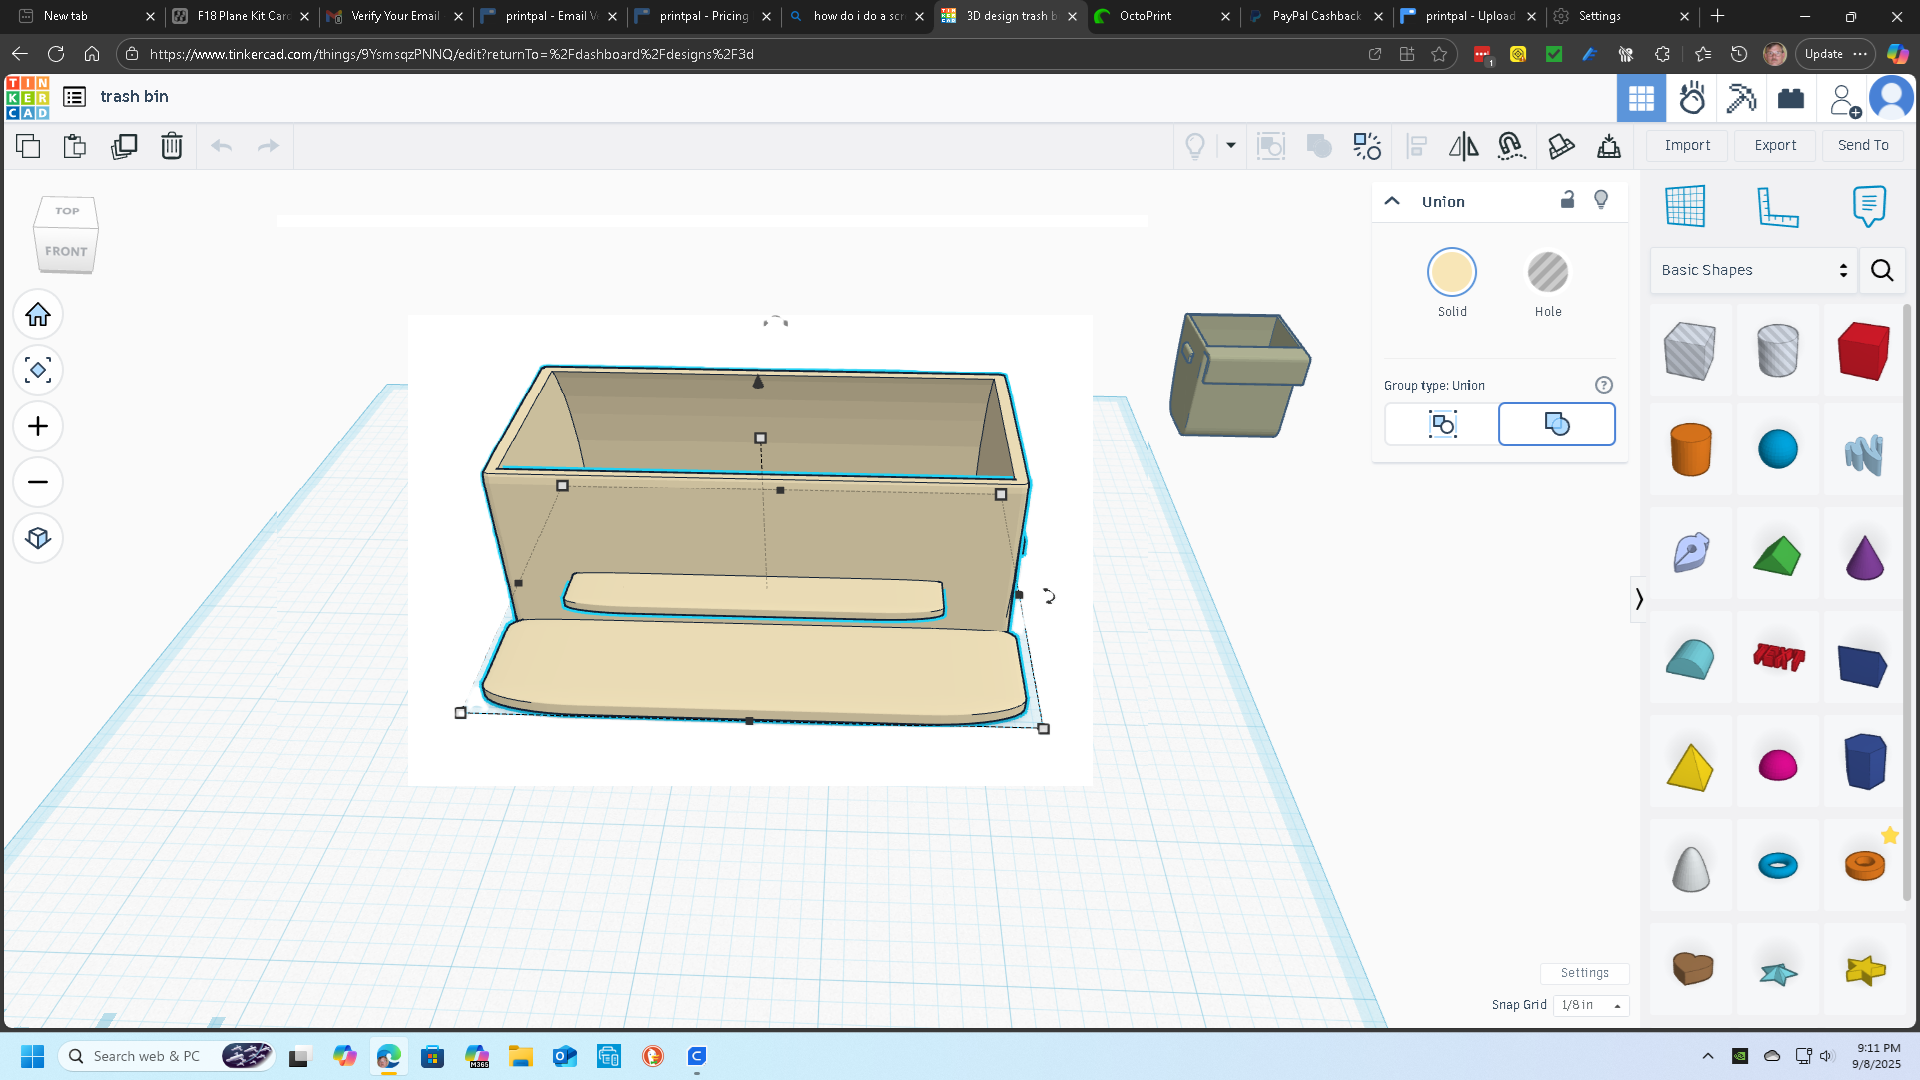Open Basic Shapes library dropdown
1920x1080 pixels.
1753,270
